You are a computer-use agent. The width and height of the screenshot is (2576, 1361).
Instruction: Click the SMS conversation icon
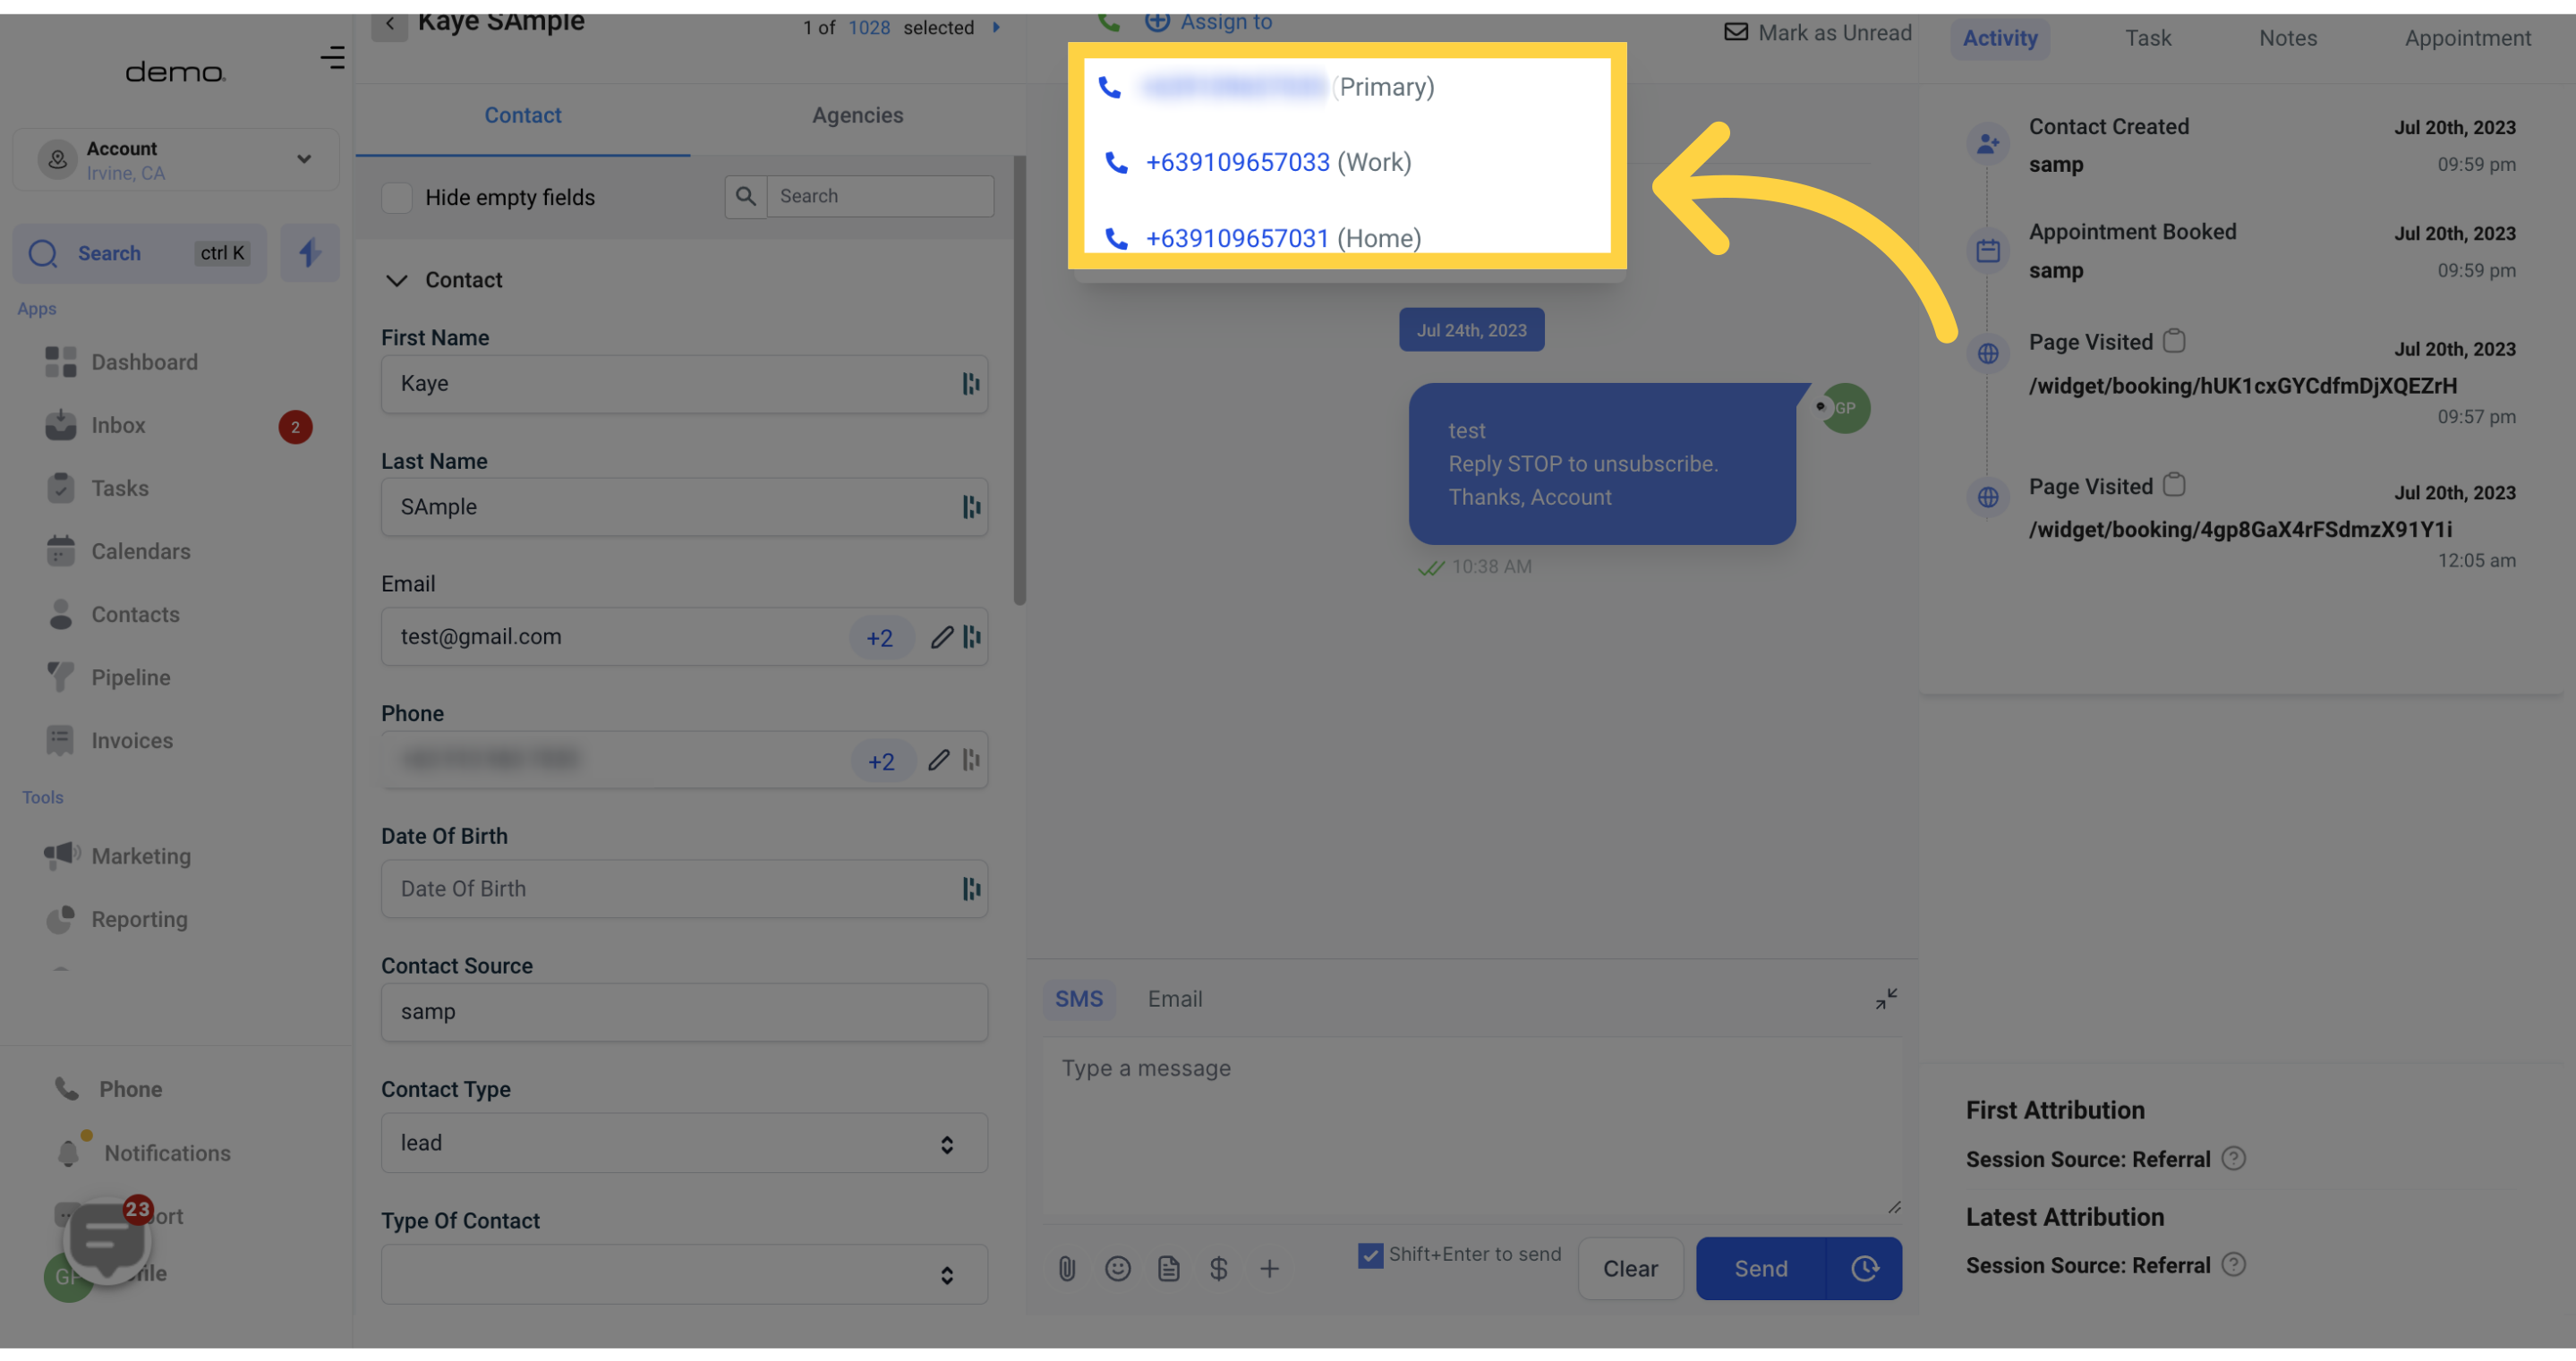1077,999
